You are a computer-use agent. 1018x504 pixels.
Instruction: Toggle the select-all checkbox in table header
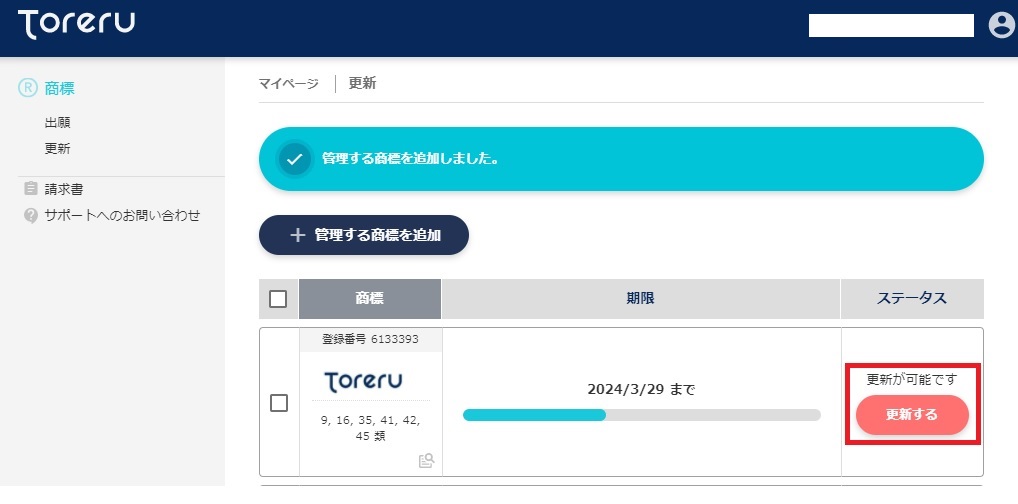pyautogui.click(x=278, y=299)
